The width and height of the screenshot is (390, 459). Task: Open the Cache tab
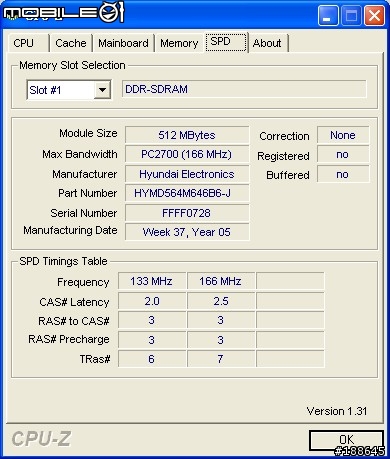[71, 43]
